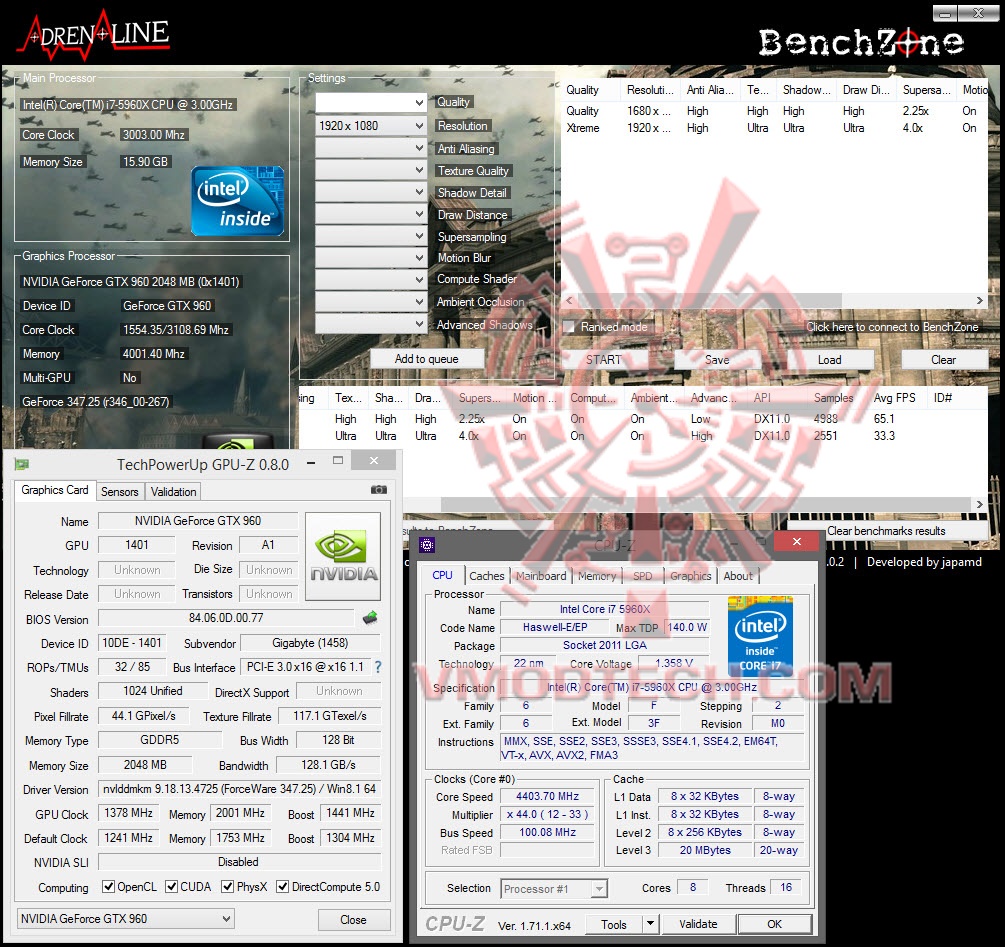This screenshot has width=1005, height=947.
Task: Toggle the DirectCompute 5.0 checkbox
Action: (x=282, y=887)
